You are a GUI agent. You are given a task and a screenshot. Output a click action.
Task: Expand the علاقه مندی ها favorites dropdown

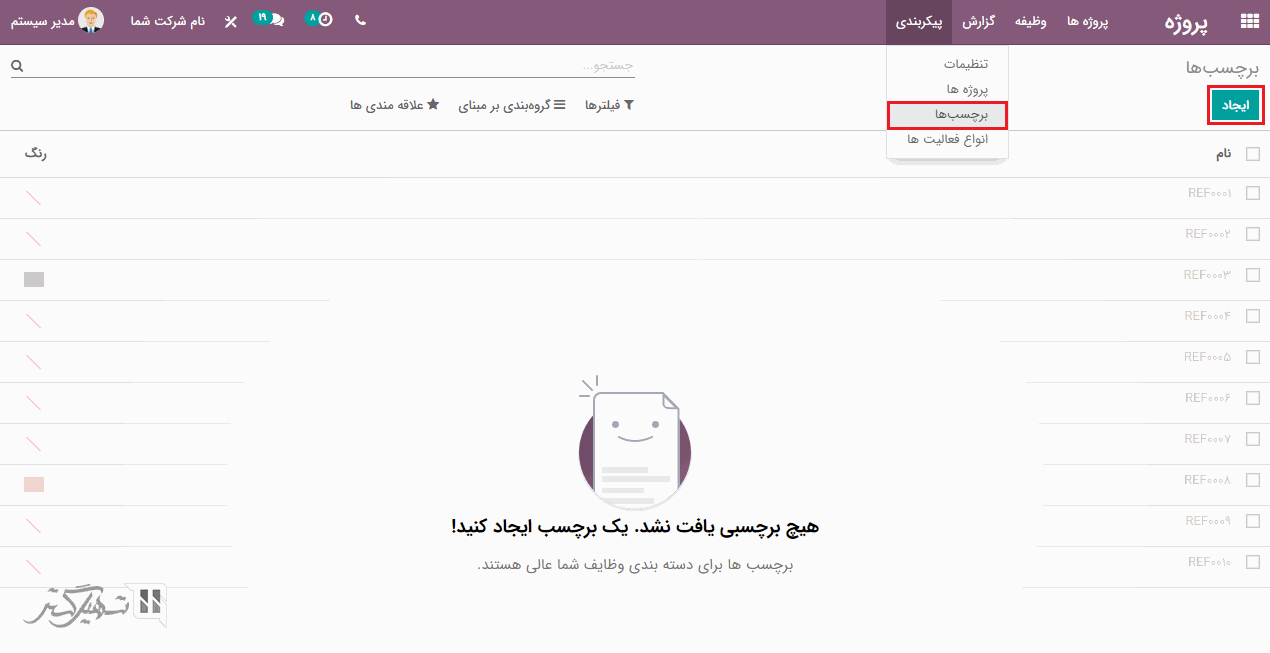coord(394,105)
